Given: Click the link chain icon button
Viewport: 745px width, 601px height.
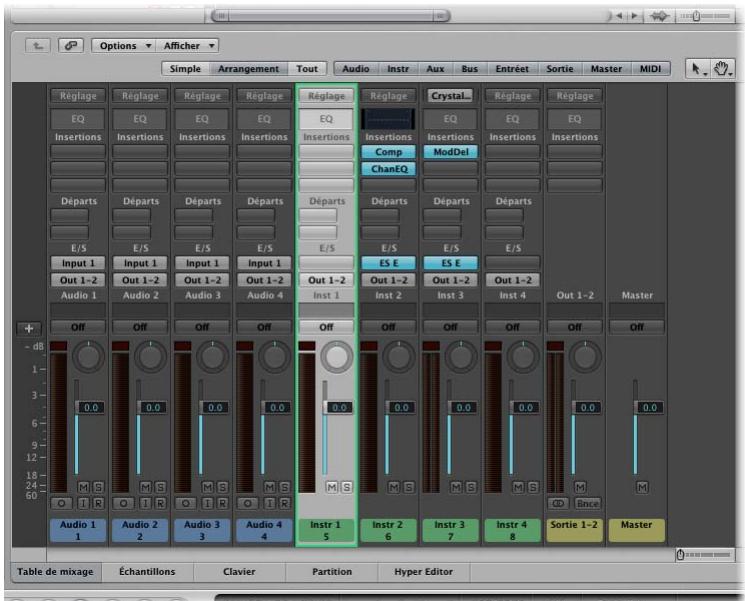Looking at the screenshot, I should [71, 46].
